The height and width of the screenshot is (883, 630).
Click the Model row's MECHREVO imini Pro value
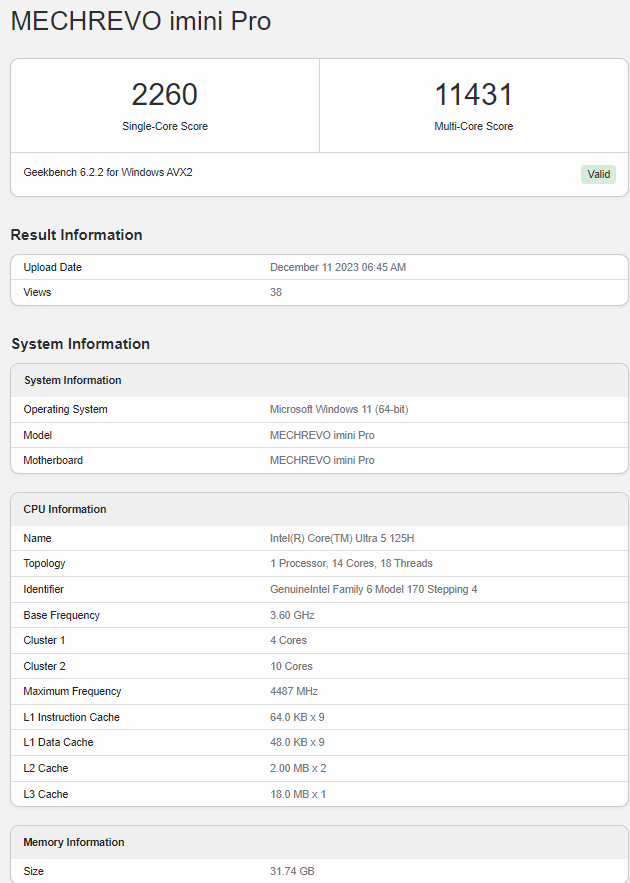tap(322, 435)
